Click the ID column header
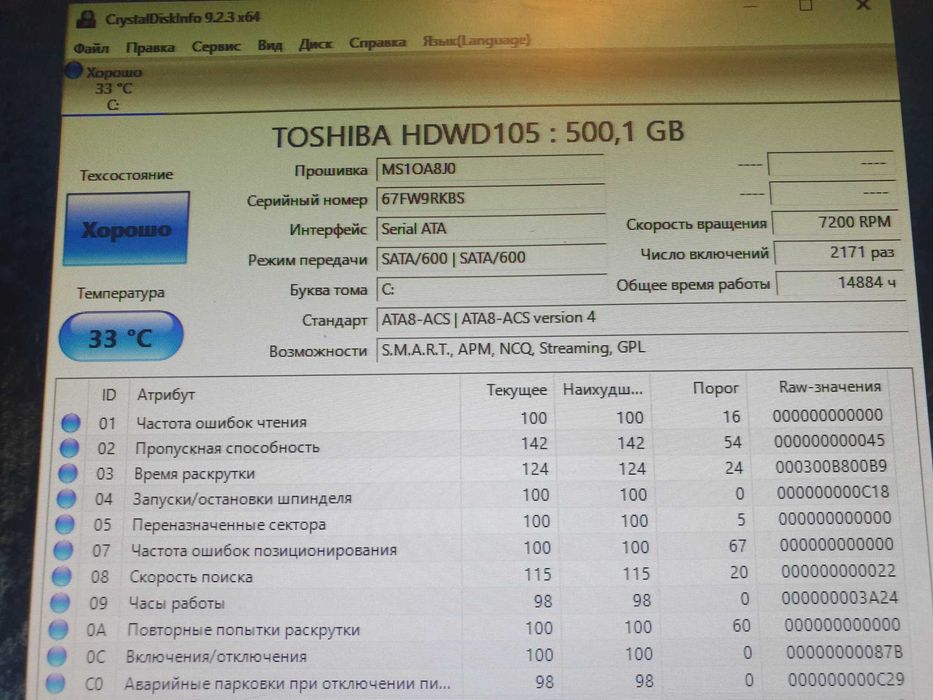 109,395
